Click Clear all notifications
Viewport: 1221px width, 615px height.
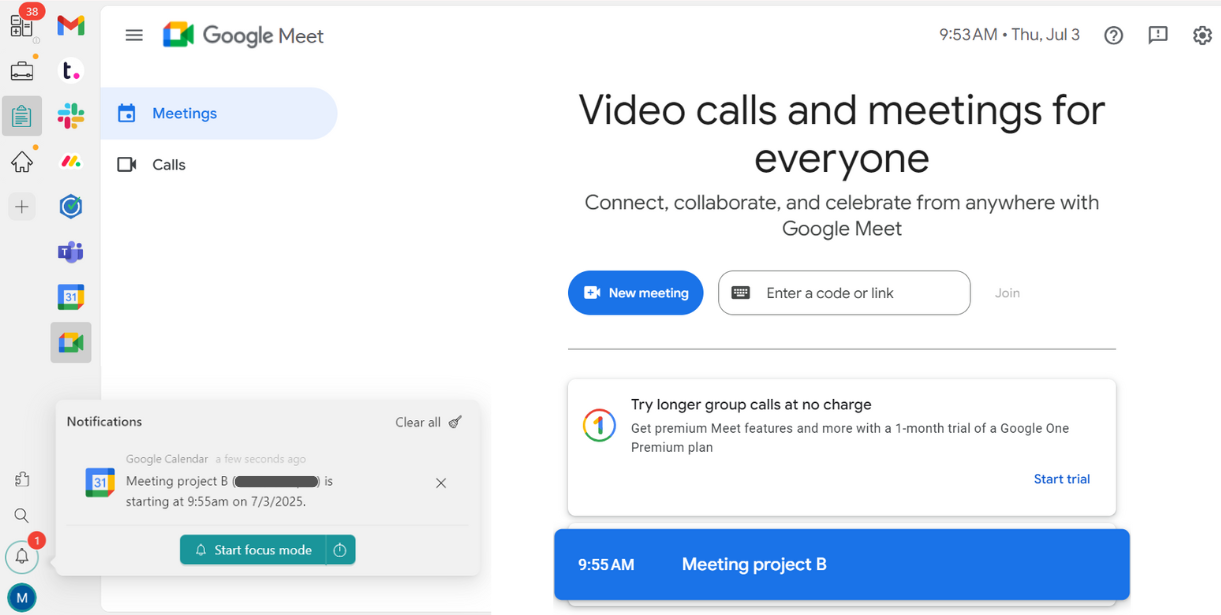point(429,422)
